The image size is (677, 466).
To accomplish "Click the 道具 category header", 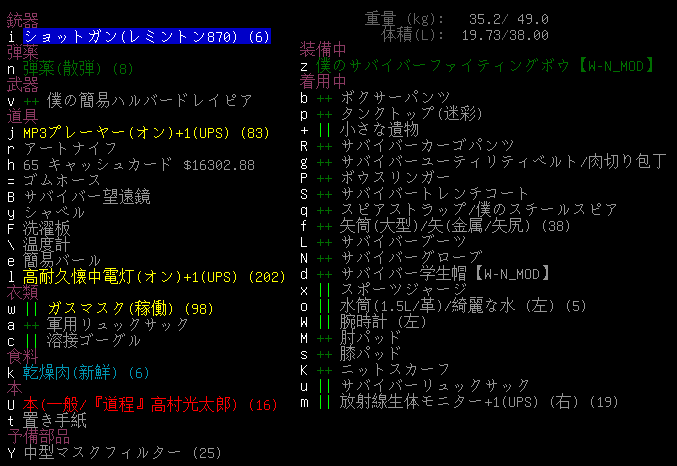I will click(23, 116).
